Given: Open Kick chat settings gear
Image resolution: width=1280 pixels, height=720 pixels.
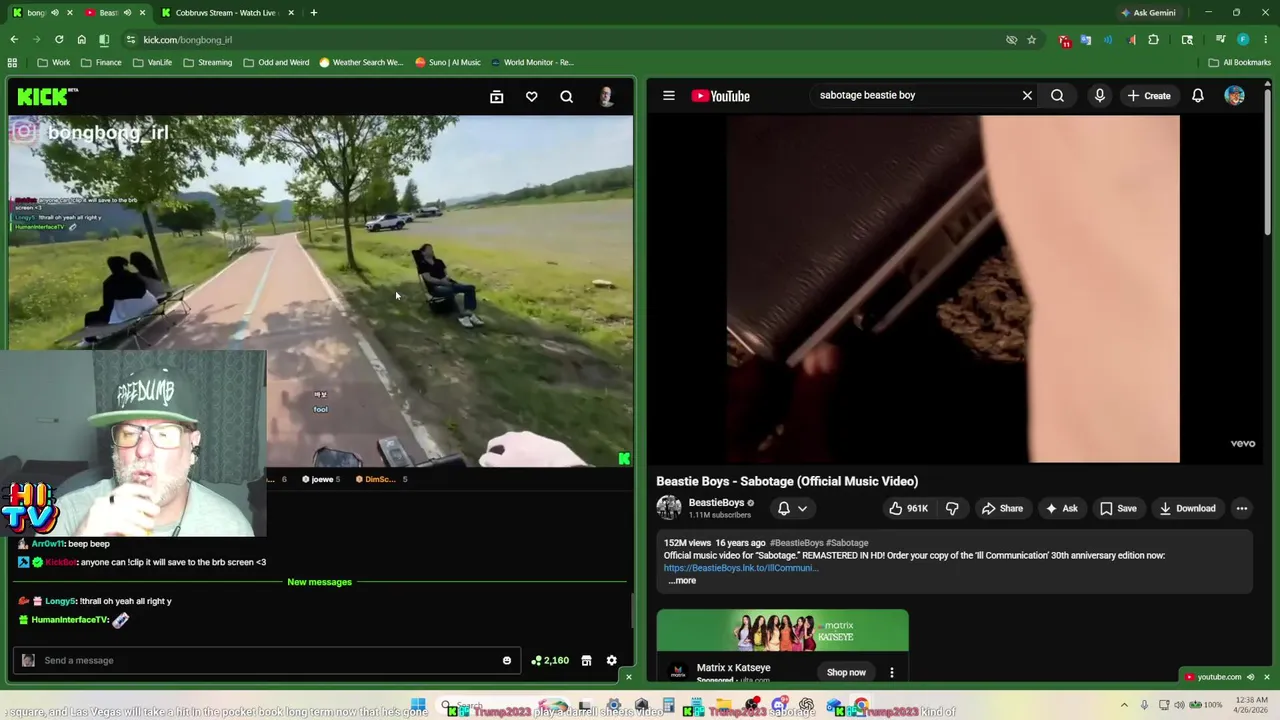Looking at the screenshot, I should tap(612, 660).
